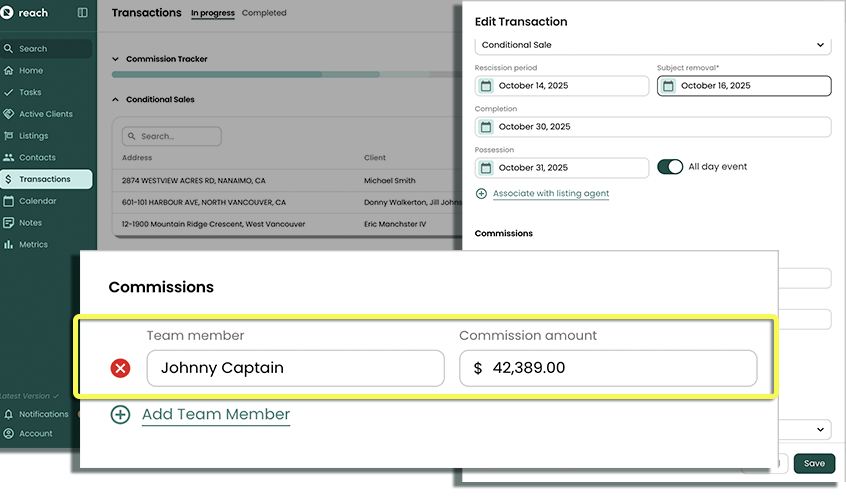This screenshot has width=846, height=500.
Task: Click the Commission Tracker progress bar
Action: [x=280, y=74]
